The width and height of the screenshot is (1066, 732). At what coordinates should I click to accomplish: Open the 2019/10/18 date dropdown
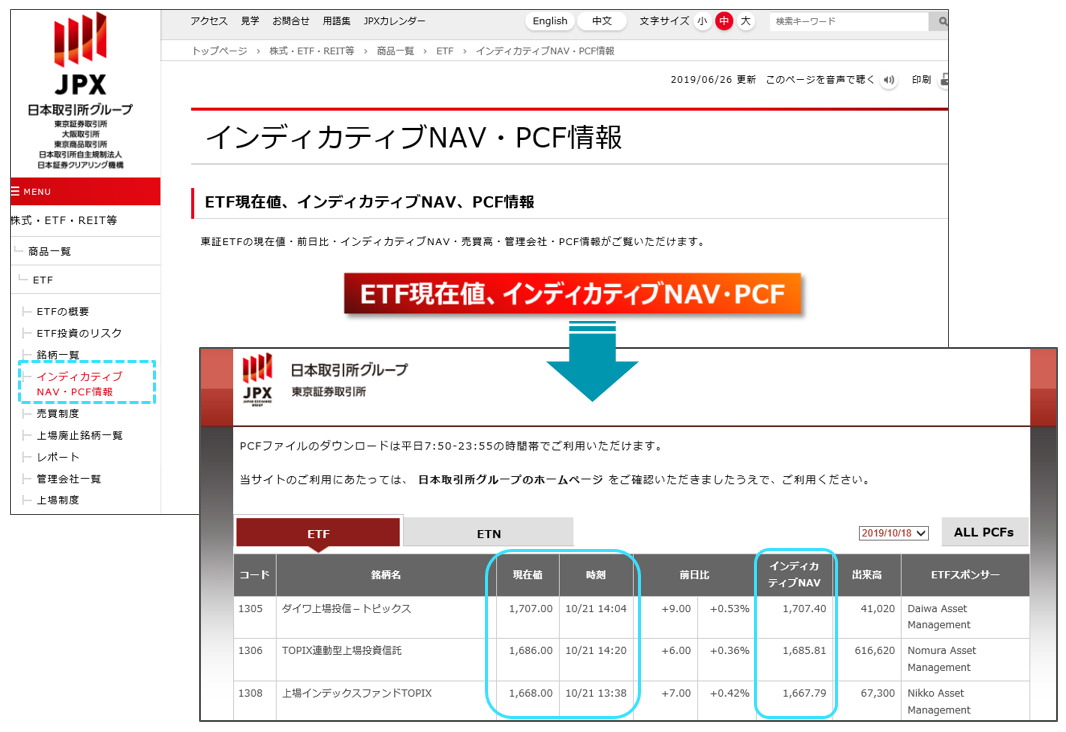pos(894,533)
